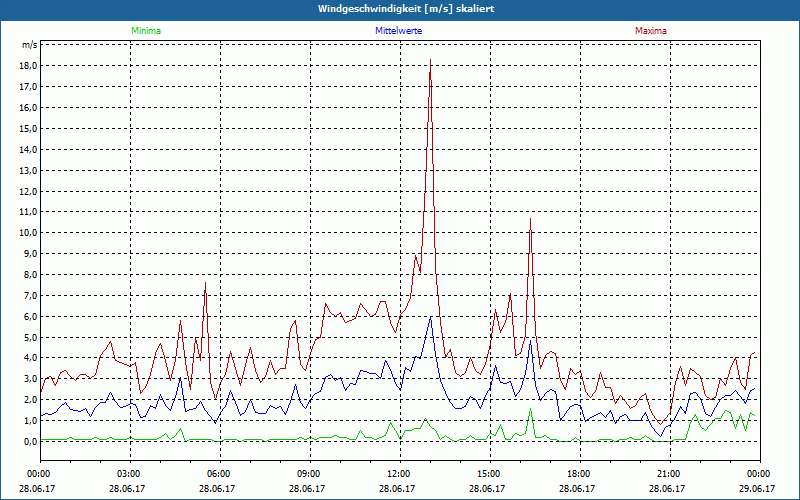
Task: Click the blue Mittelwerte peak at 6 m/s
Action: (431, 317)
